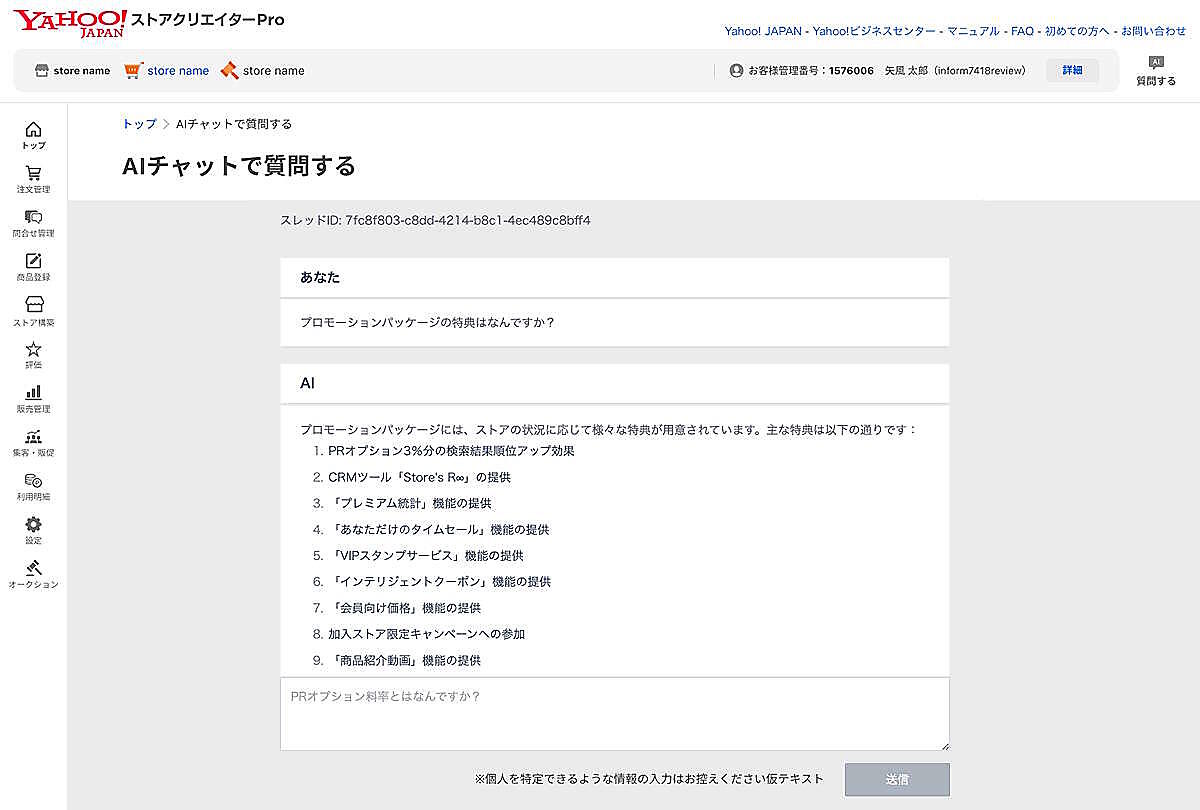This screenshot has width=1200, height=810.
Task: Open 注文管理 cart icon in sidebar
Action: coord(33,174)
